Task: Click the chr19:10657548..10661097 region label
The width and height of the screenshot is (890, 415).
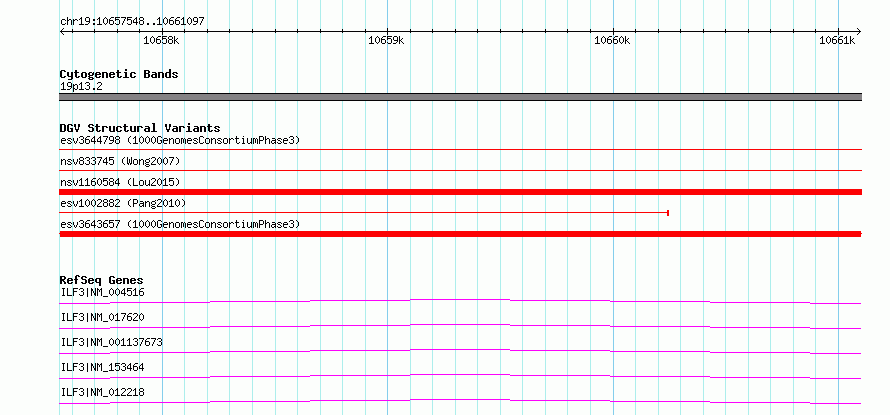Action: tap(132, 22)
